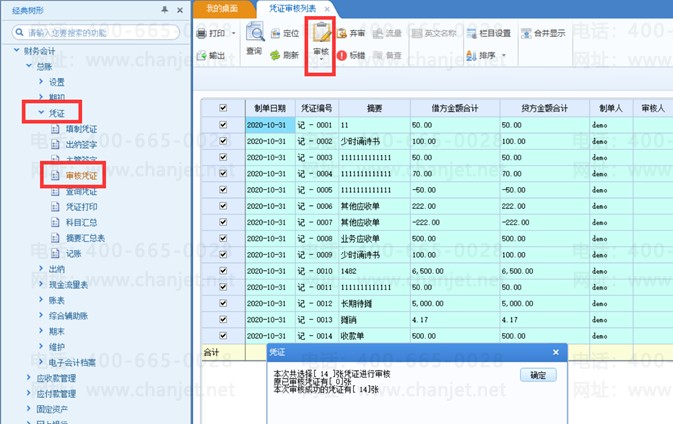This screenshot has width=673, height=424.
Task: Uncheck the checkbox for voucher 记-0006
Action: (x=223, y=206)
